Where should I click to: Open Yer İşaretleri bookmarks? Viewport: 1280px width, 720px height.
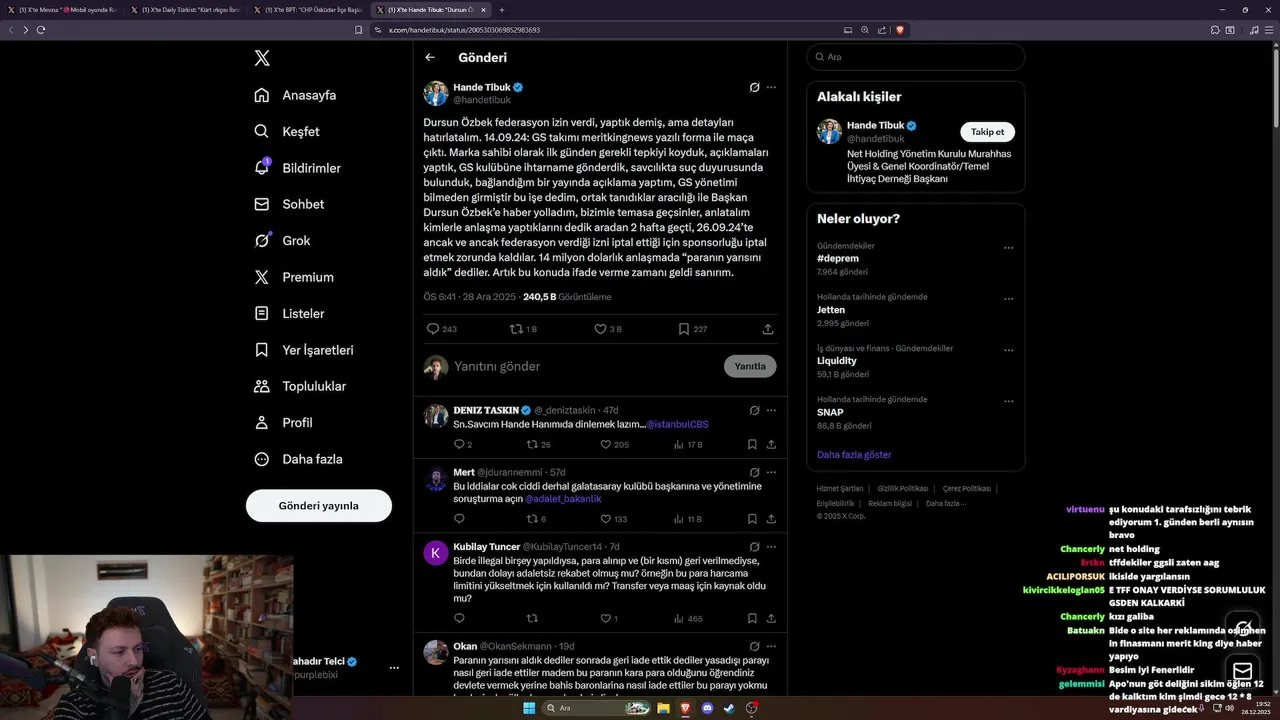304,350
